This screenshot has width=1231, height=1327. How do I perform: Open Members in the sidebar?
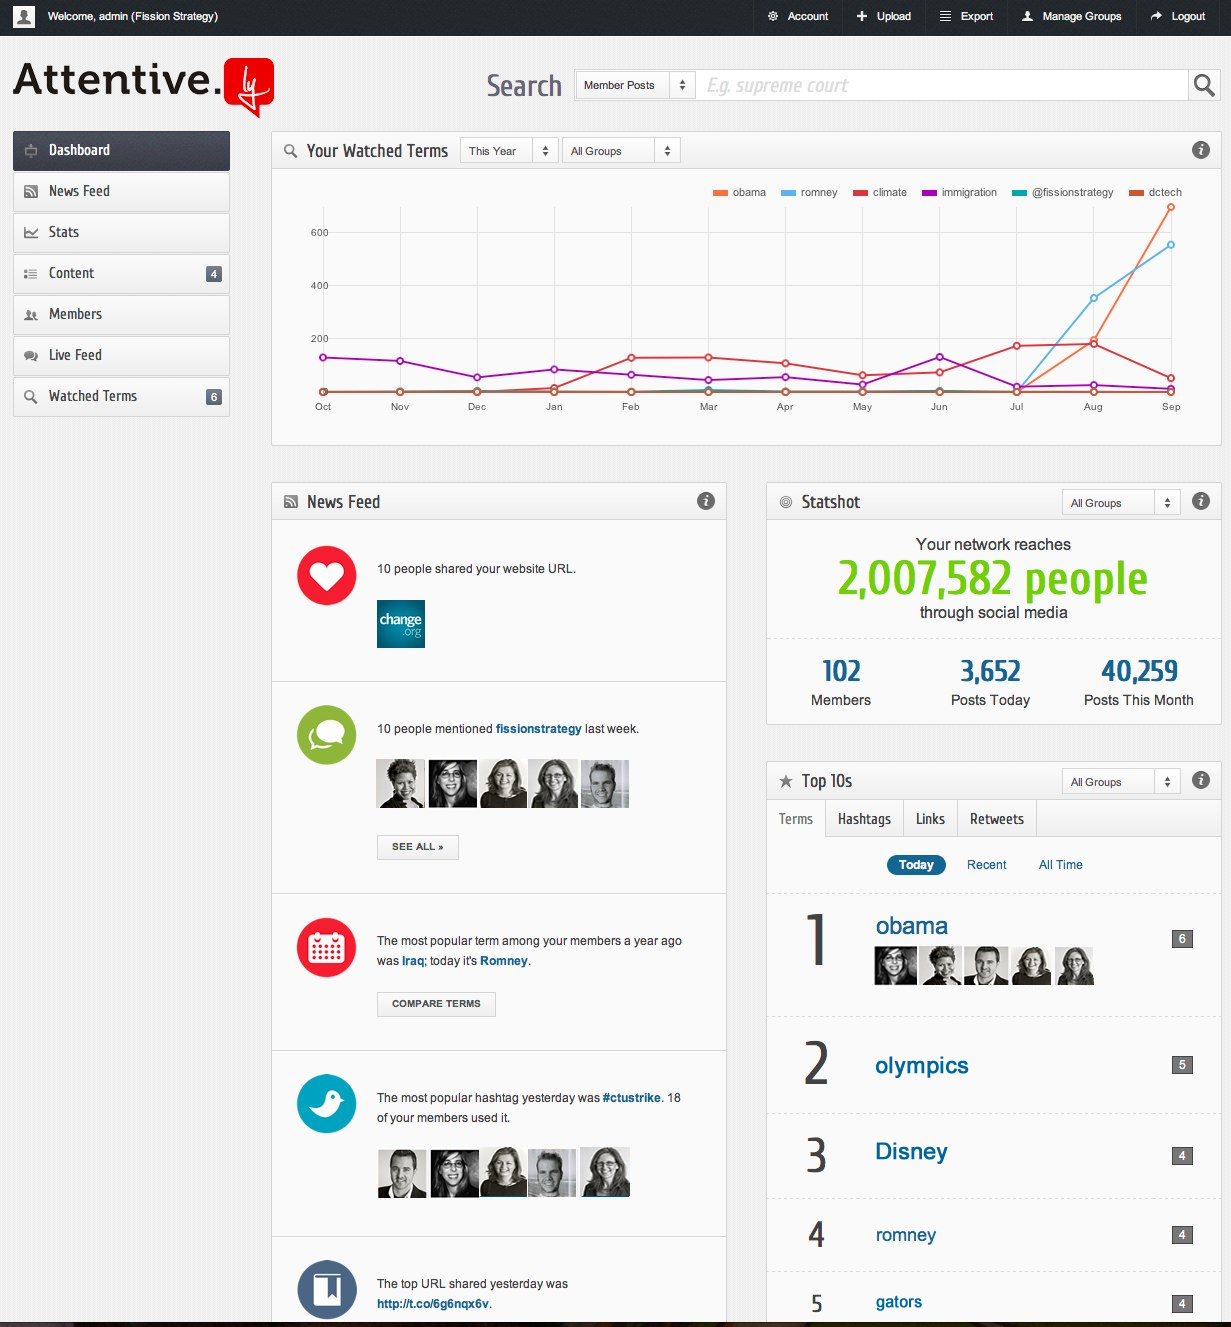[121, 314]
